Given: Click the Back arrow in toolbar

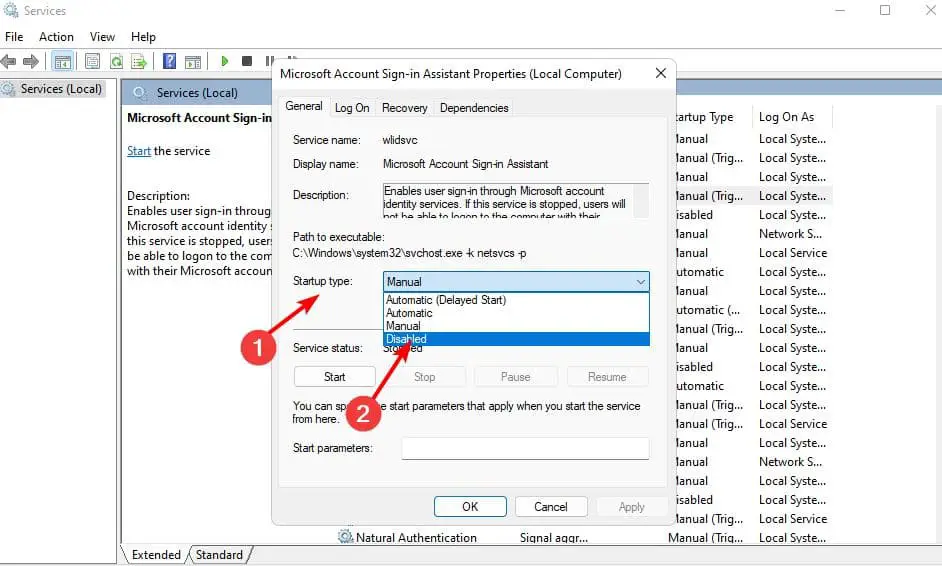Looking at the screenshot, I should pos(8,61).
